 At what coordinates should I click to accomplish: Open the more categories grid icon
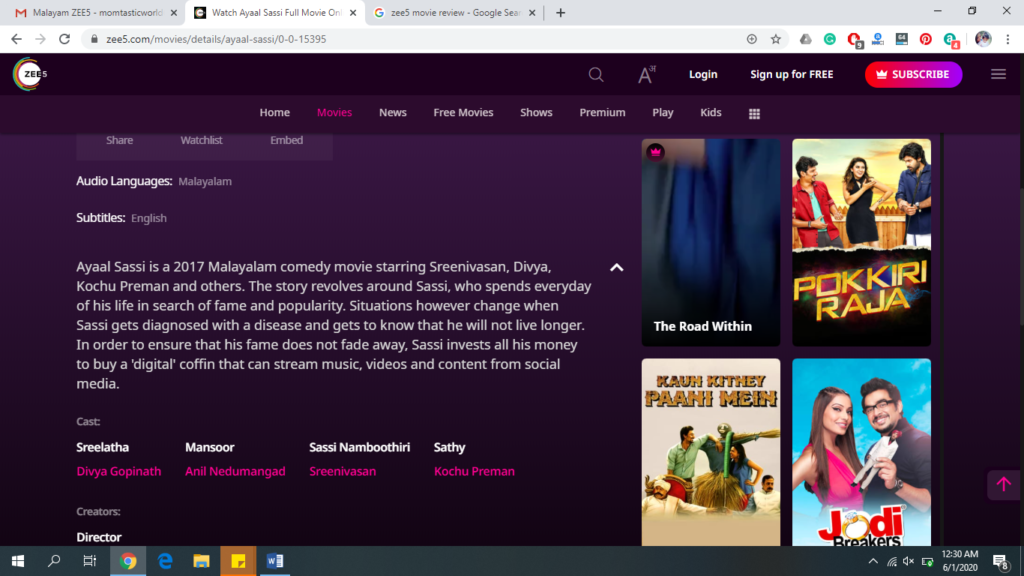click(x=754, y=114)
